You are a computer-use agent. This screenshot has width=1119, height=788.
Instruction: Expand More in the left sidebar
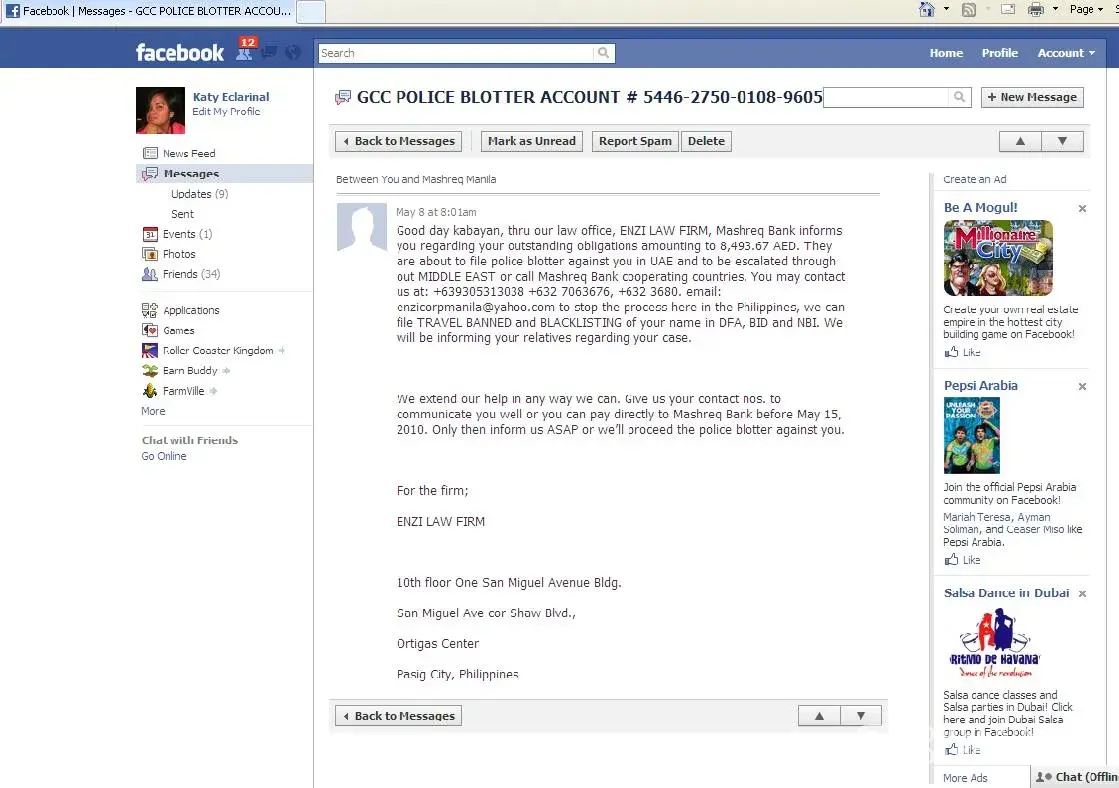[x=153, y=411]
